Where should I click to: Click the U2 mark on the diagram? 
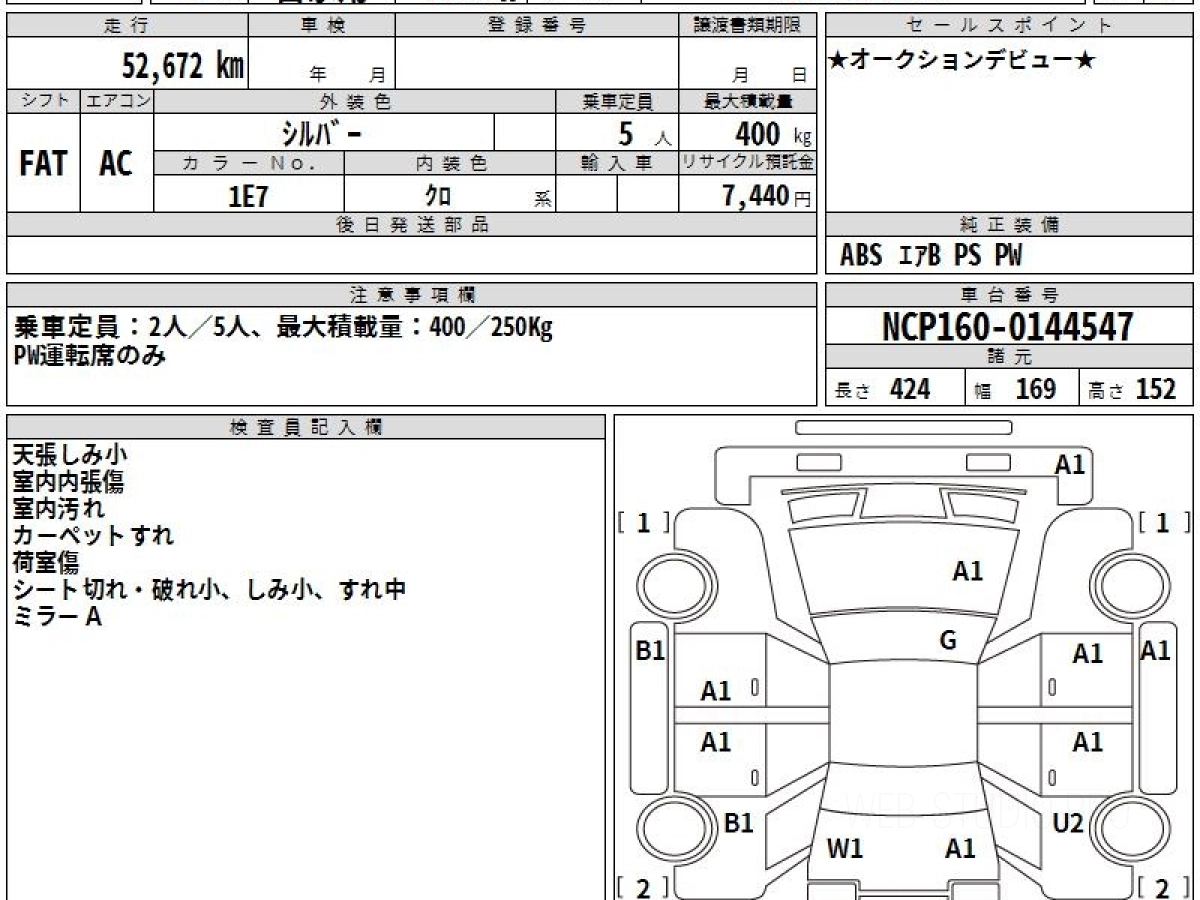pyautogui.click(x=1068, y=823)
